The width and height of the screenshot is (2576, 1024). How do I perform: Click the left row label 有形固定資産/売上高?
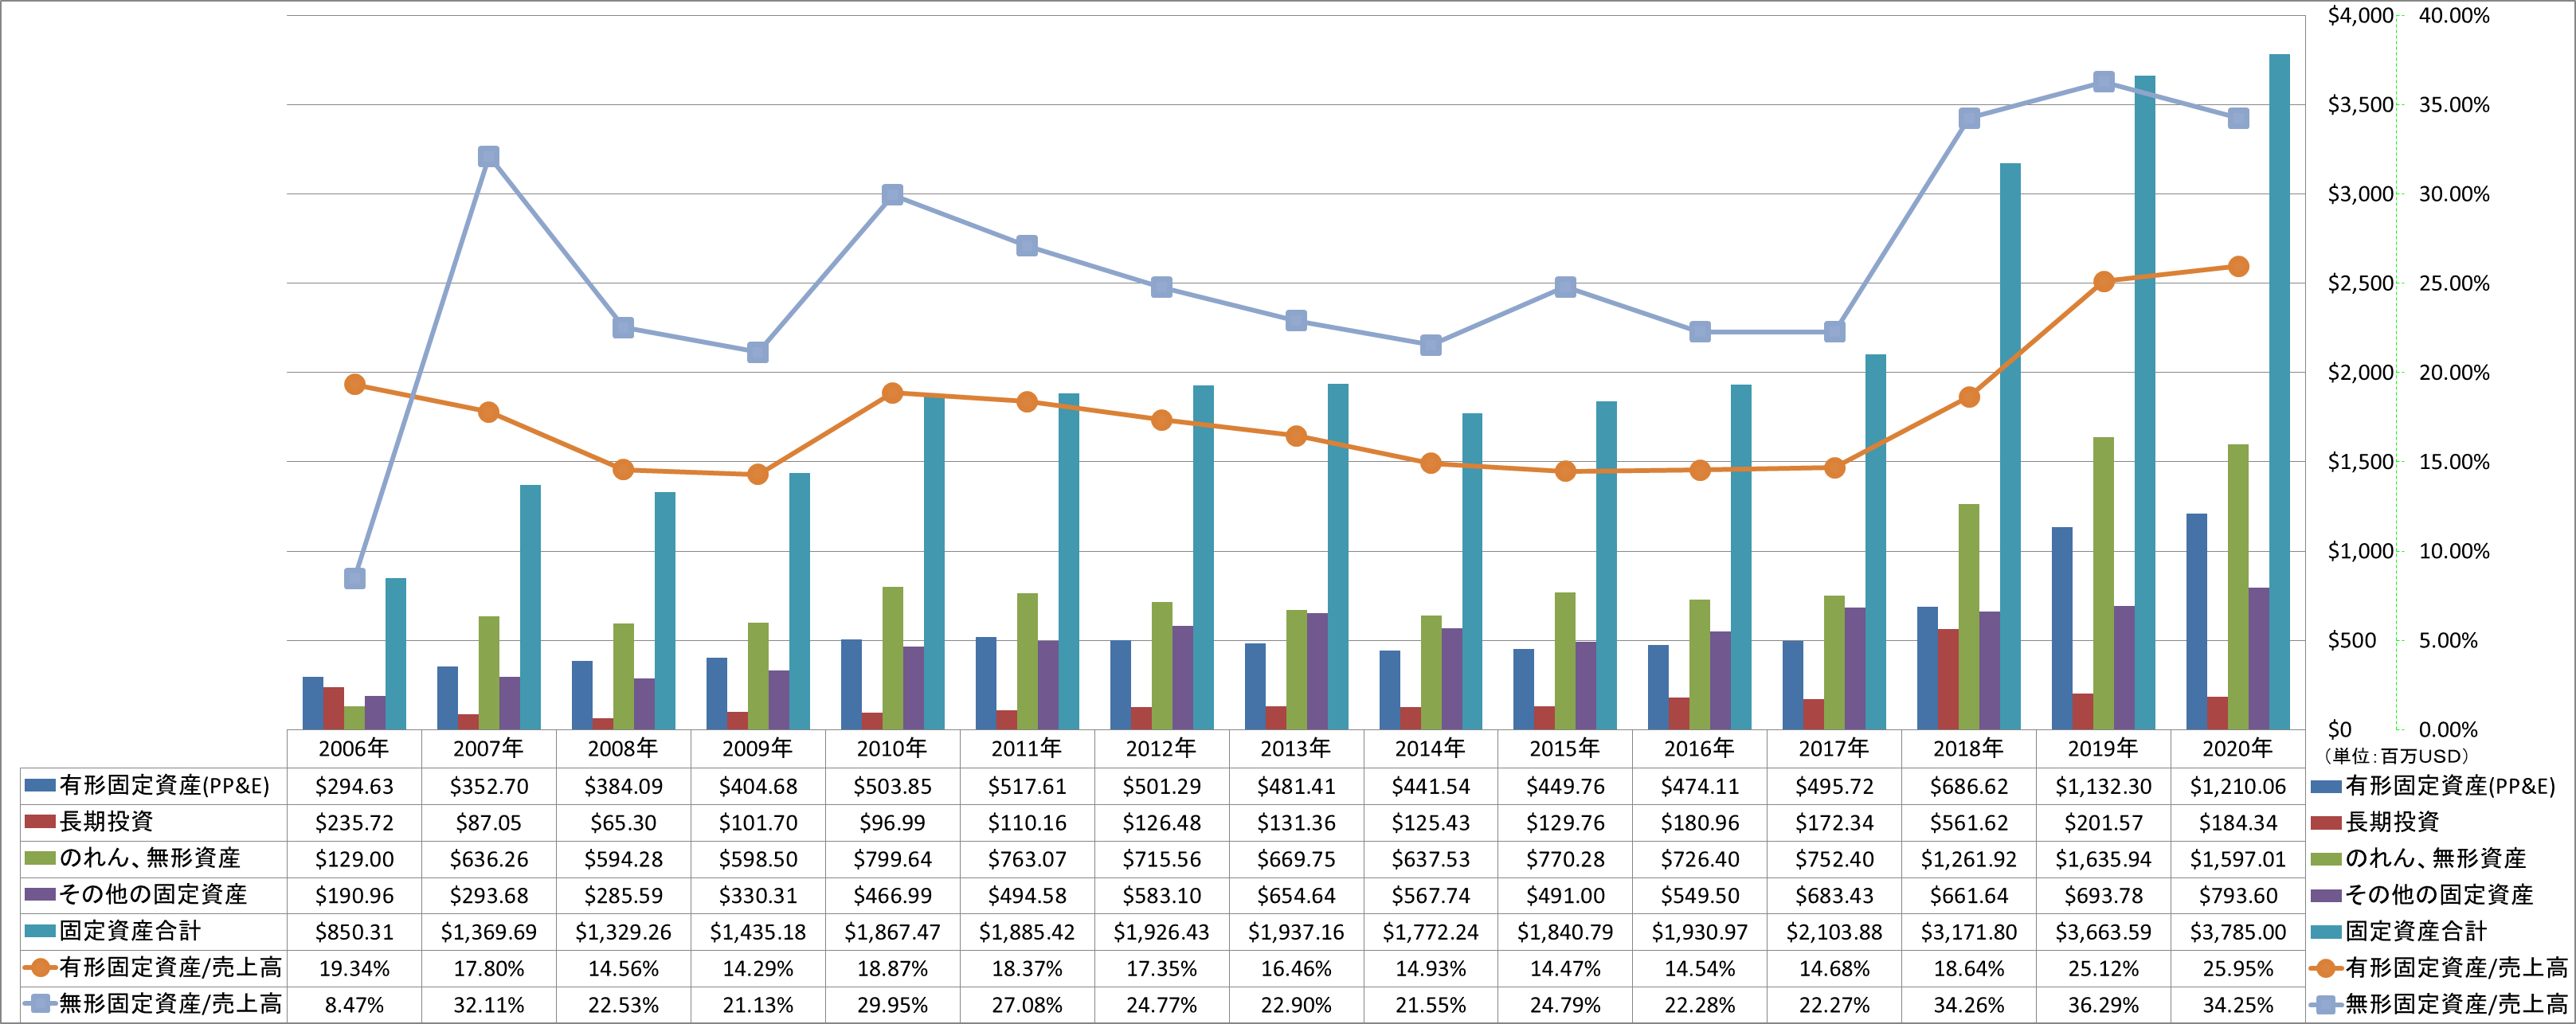coord(171,967)
